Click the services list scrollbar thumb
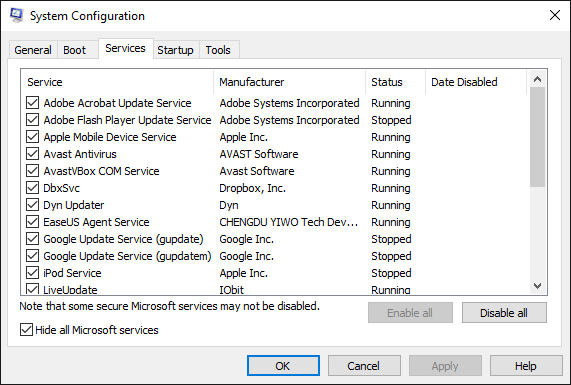 tap(537, 137)
